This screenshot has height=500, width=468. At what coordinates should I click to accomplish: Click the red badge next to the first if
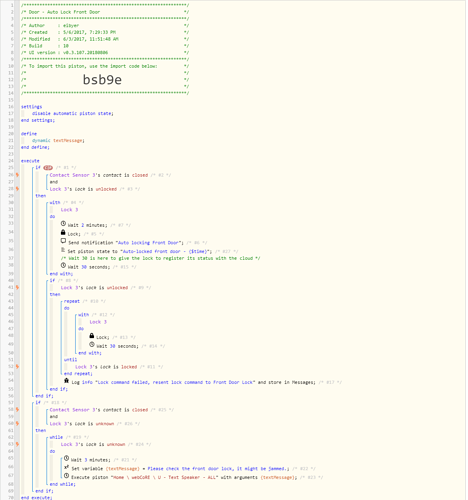48,168
